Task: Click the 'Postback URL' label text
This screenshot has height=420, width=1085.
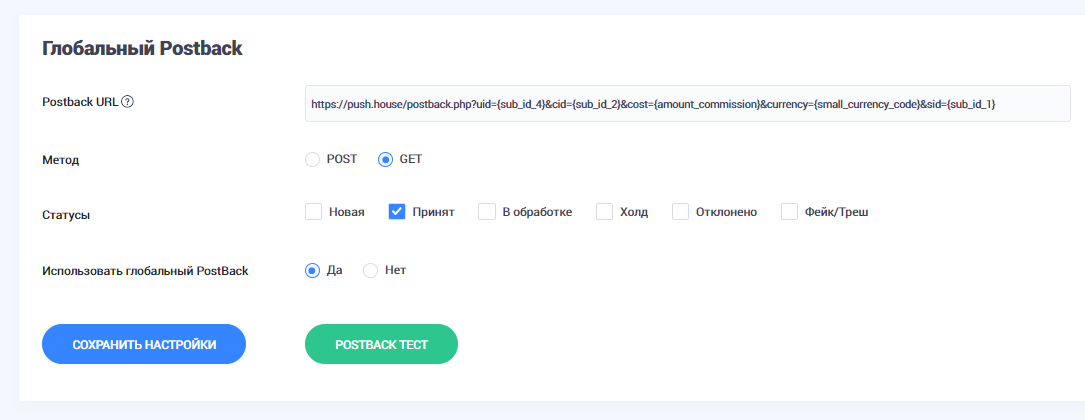Action: (x=80, y=102)
